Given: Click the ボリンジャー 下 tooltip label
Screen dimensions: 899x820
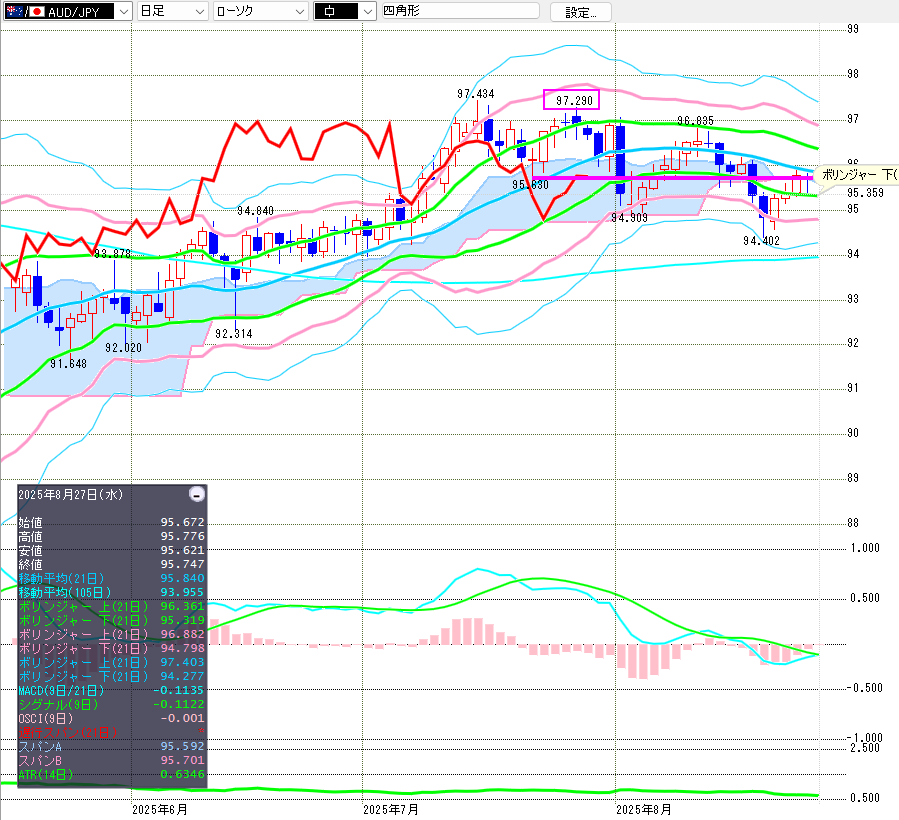Looking at the screenshot, I should tap(858, 174).
